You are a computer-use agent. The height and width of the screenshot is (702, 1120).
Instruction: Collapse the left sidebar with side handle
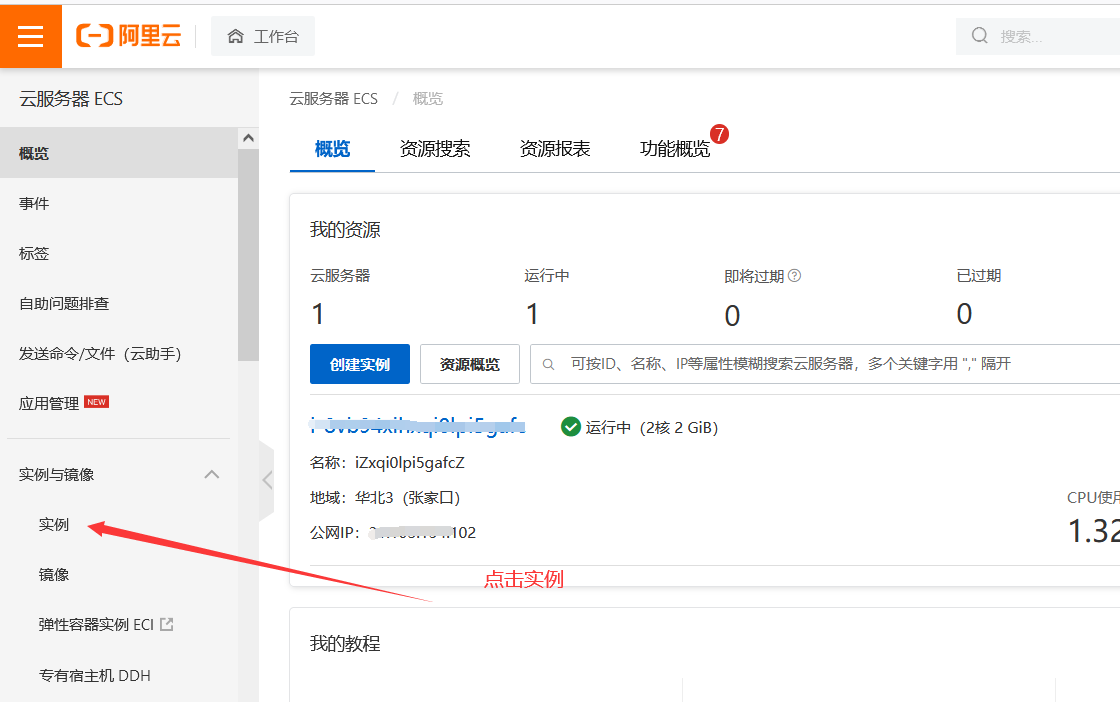[x=267, y=480]
